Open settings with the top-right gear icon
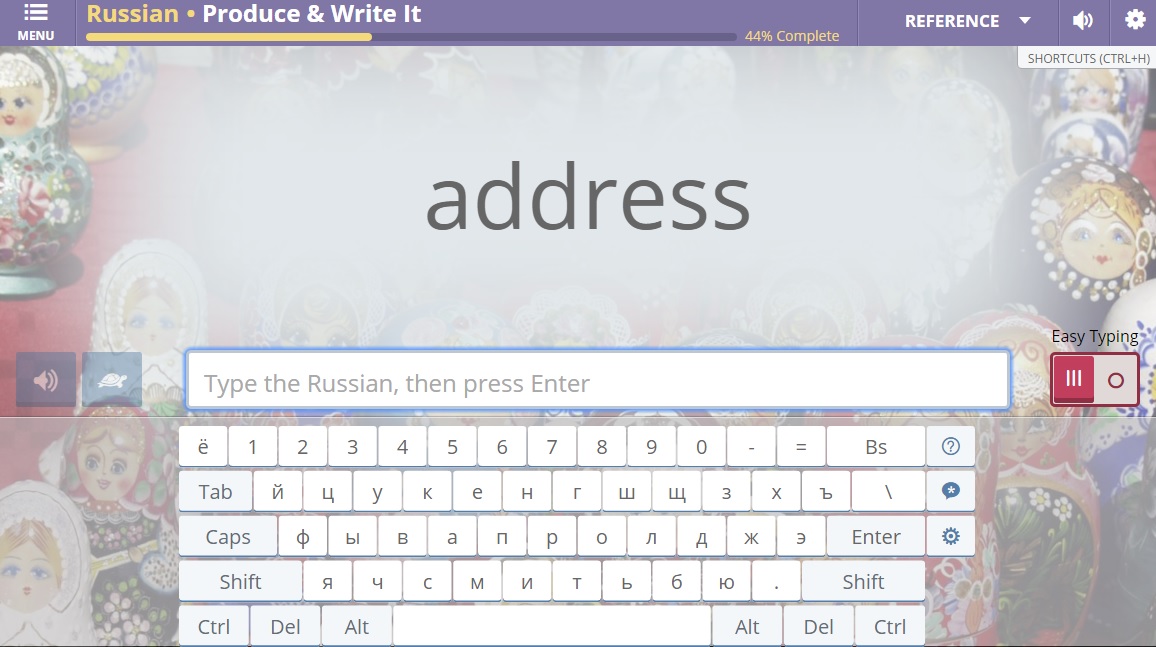The height and width of the screenshot is (647, 1156). (1134, 20)
